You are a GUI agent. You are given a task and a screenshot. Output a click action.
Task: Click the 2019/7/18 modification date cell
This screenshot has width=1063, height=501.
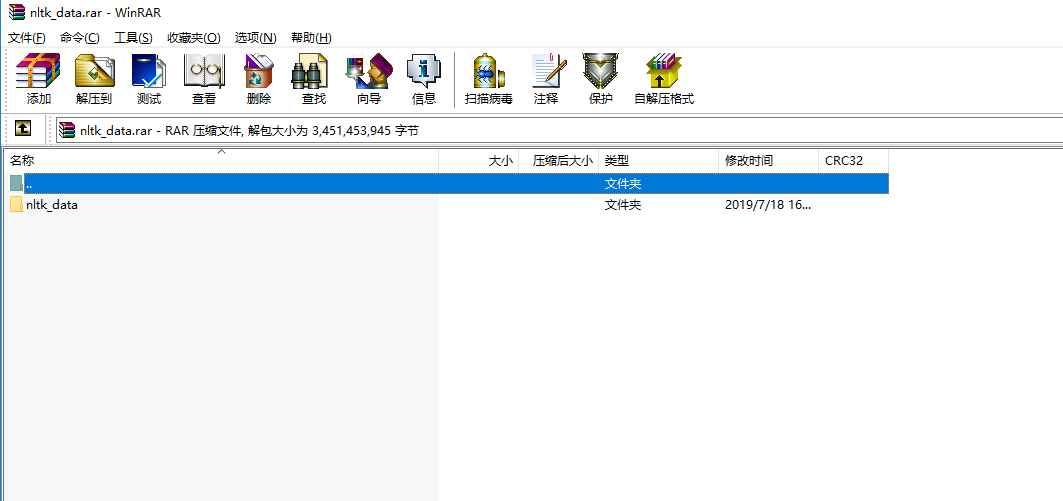(767, 205)
